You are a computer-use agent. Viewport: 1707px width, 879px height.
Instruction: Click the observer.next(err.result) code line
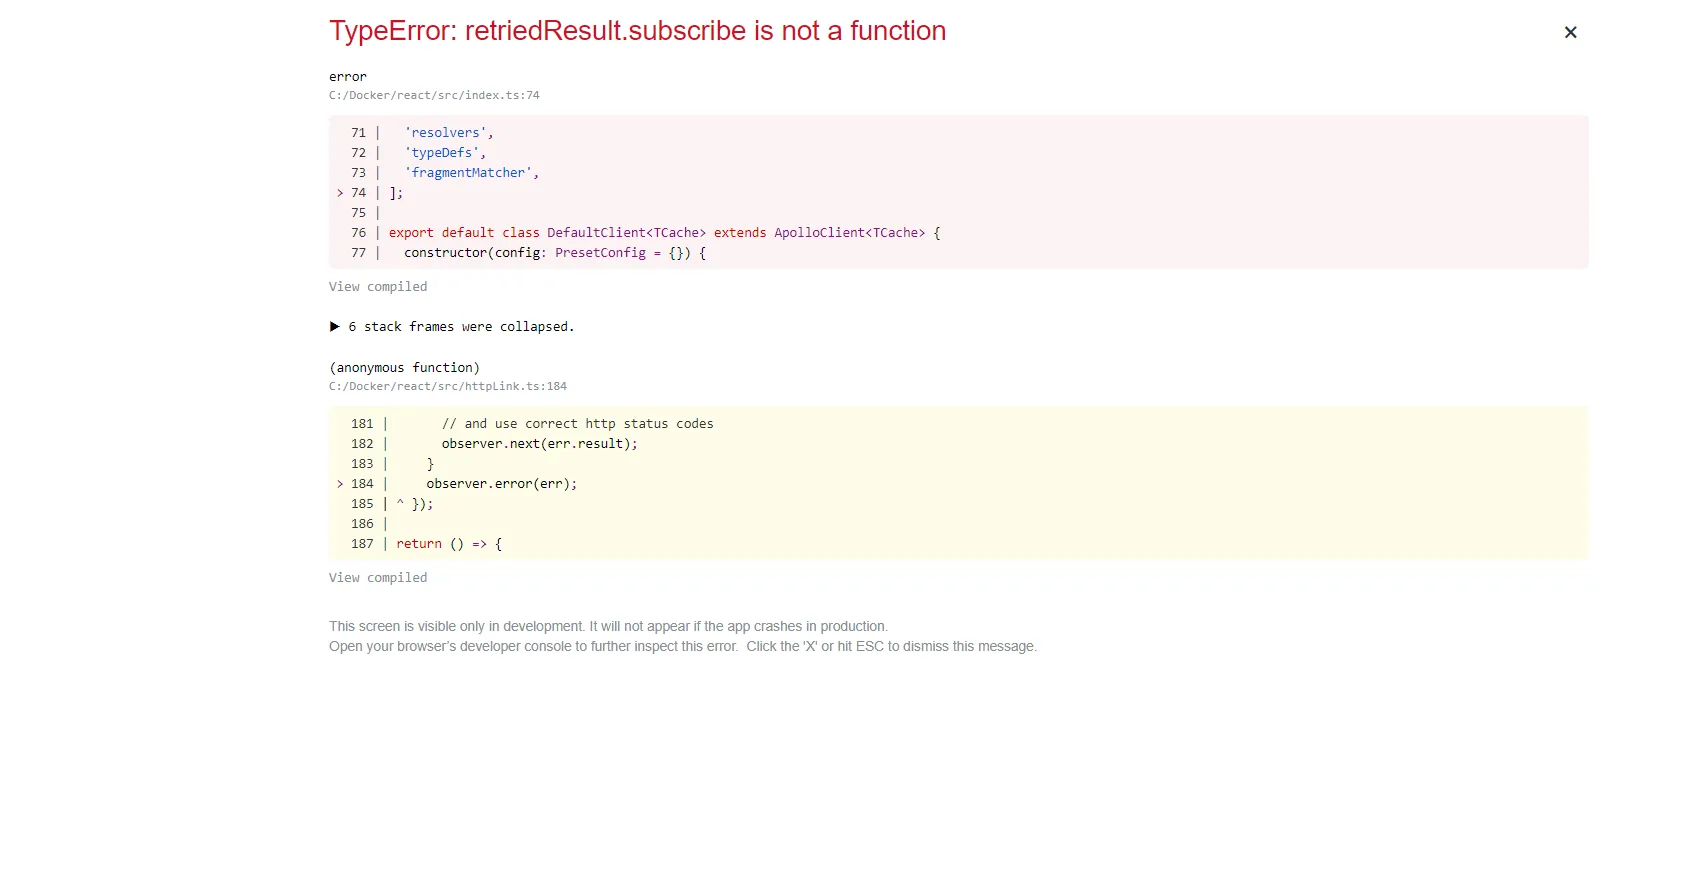tap(539, 444)
